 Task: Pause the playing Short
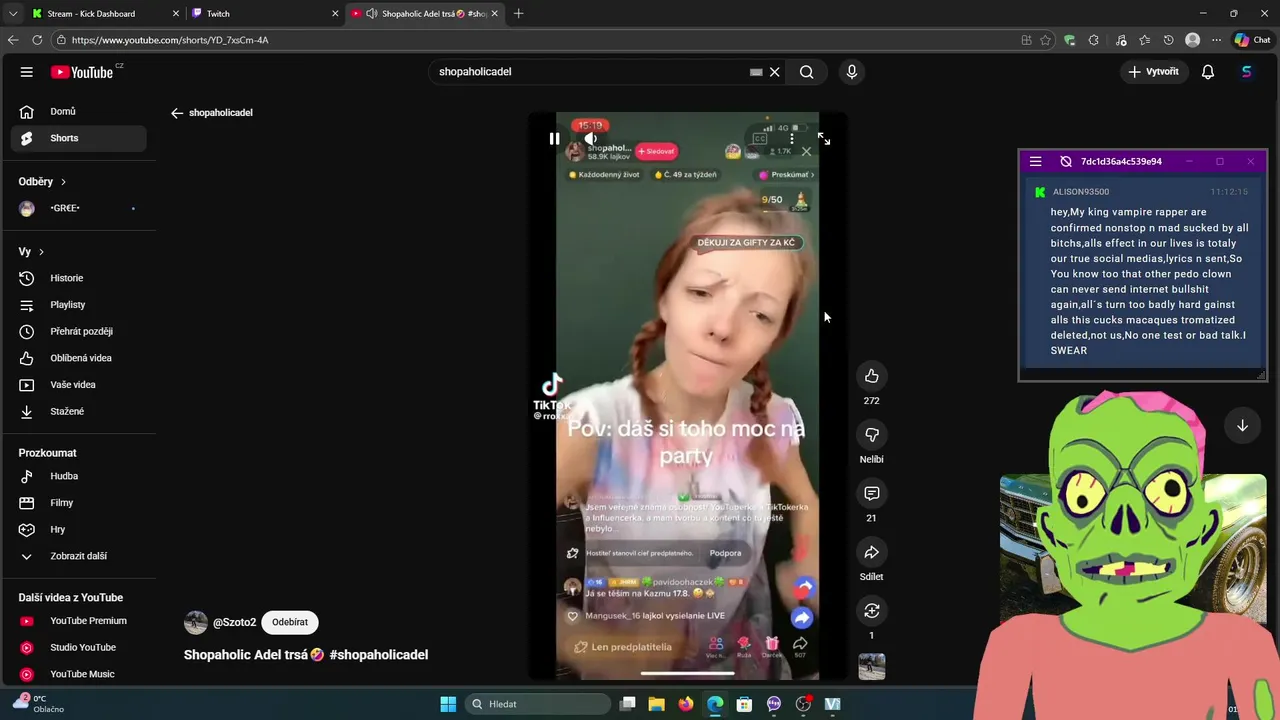pyautogui.click(x=554, y=139)
